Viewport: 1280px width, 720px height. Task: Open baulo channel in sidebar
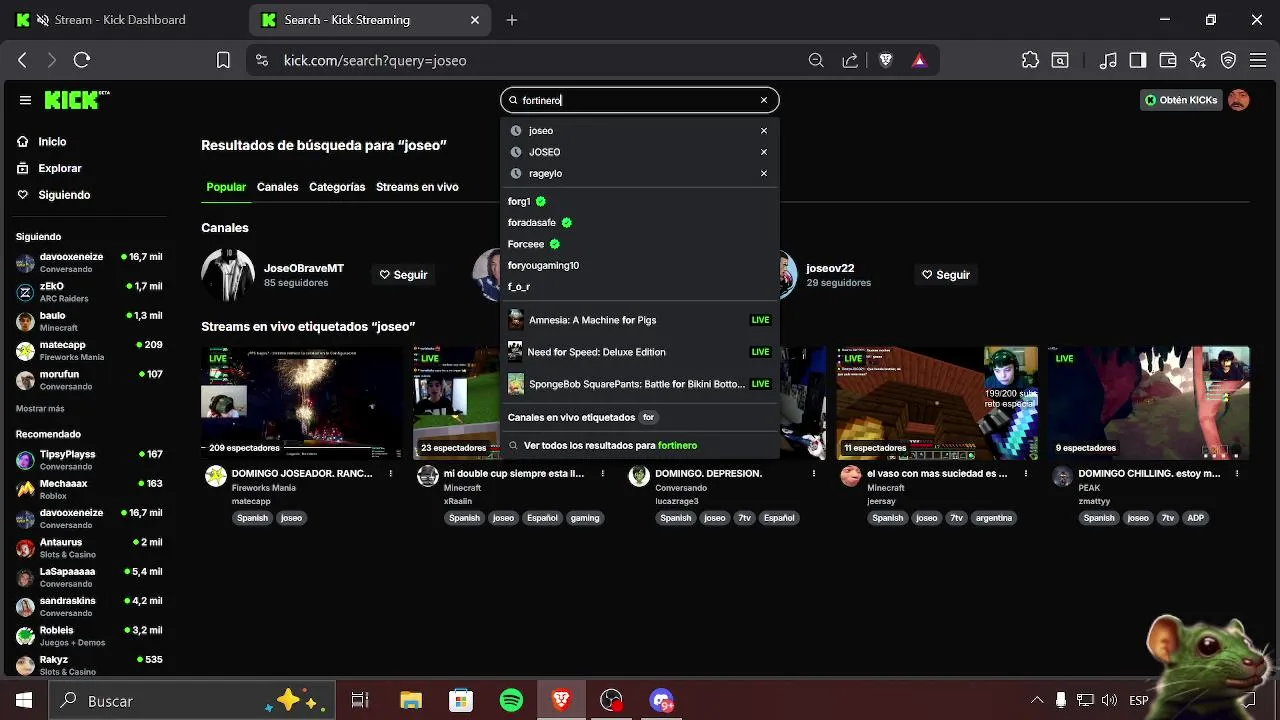click(89, 321)
